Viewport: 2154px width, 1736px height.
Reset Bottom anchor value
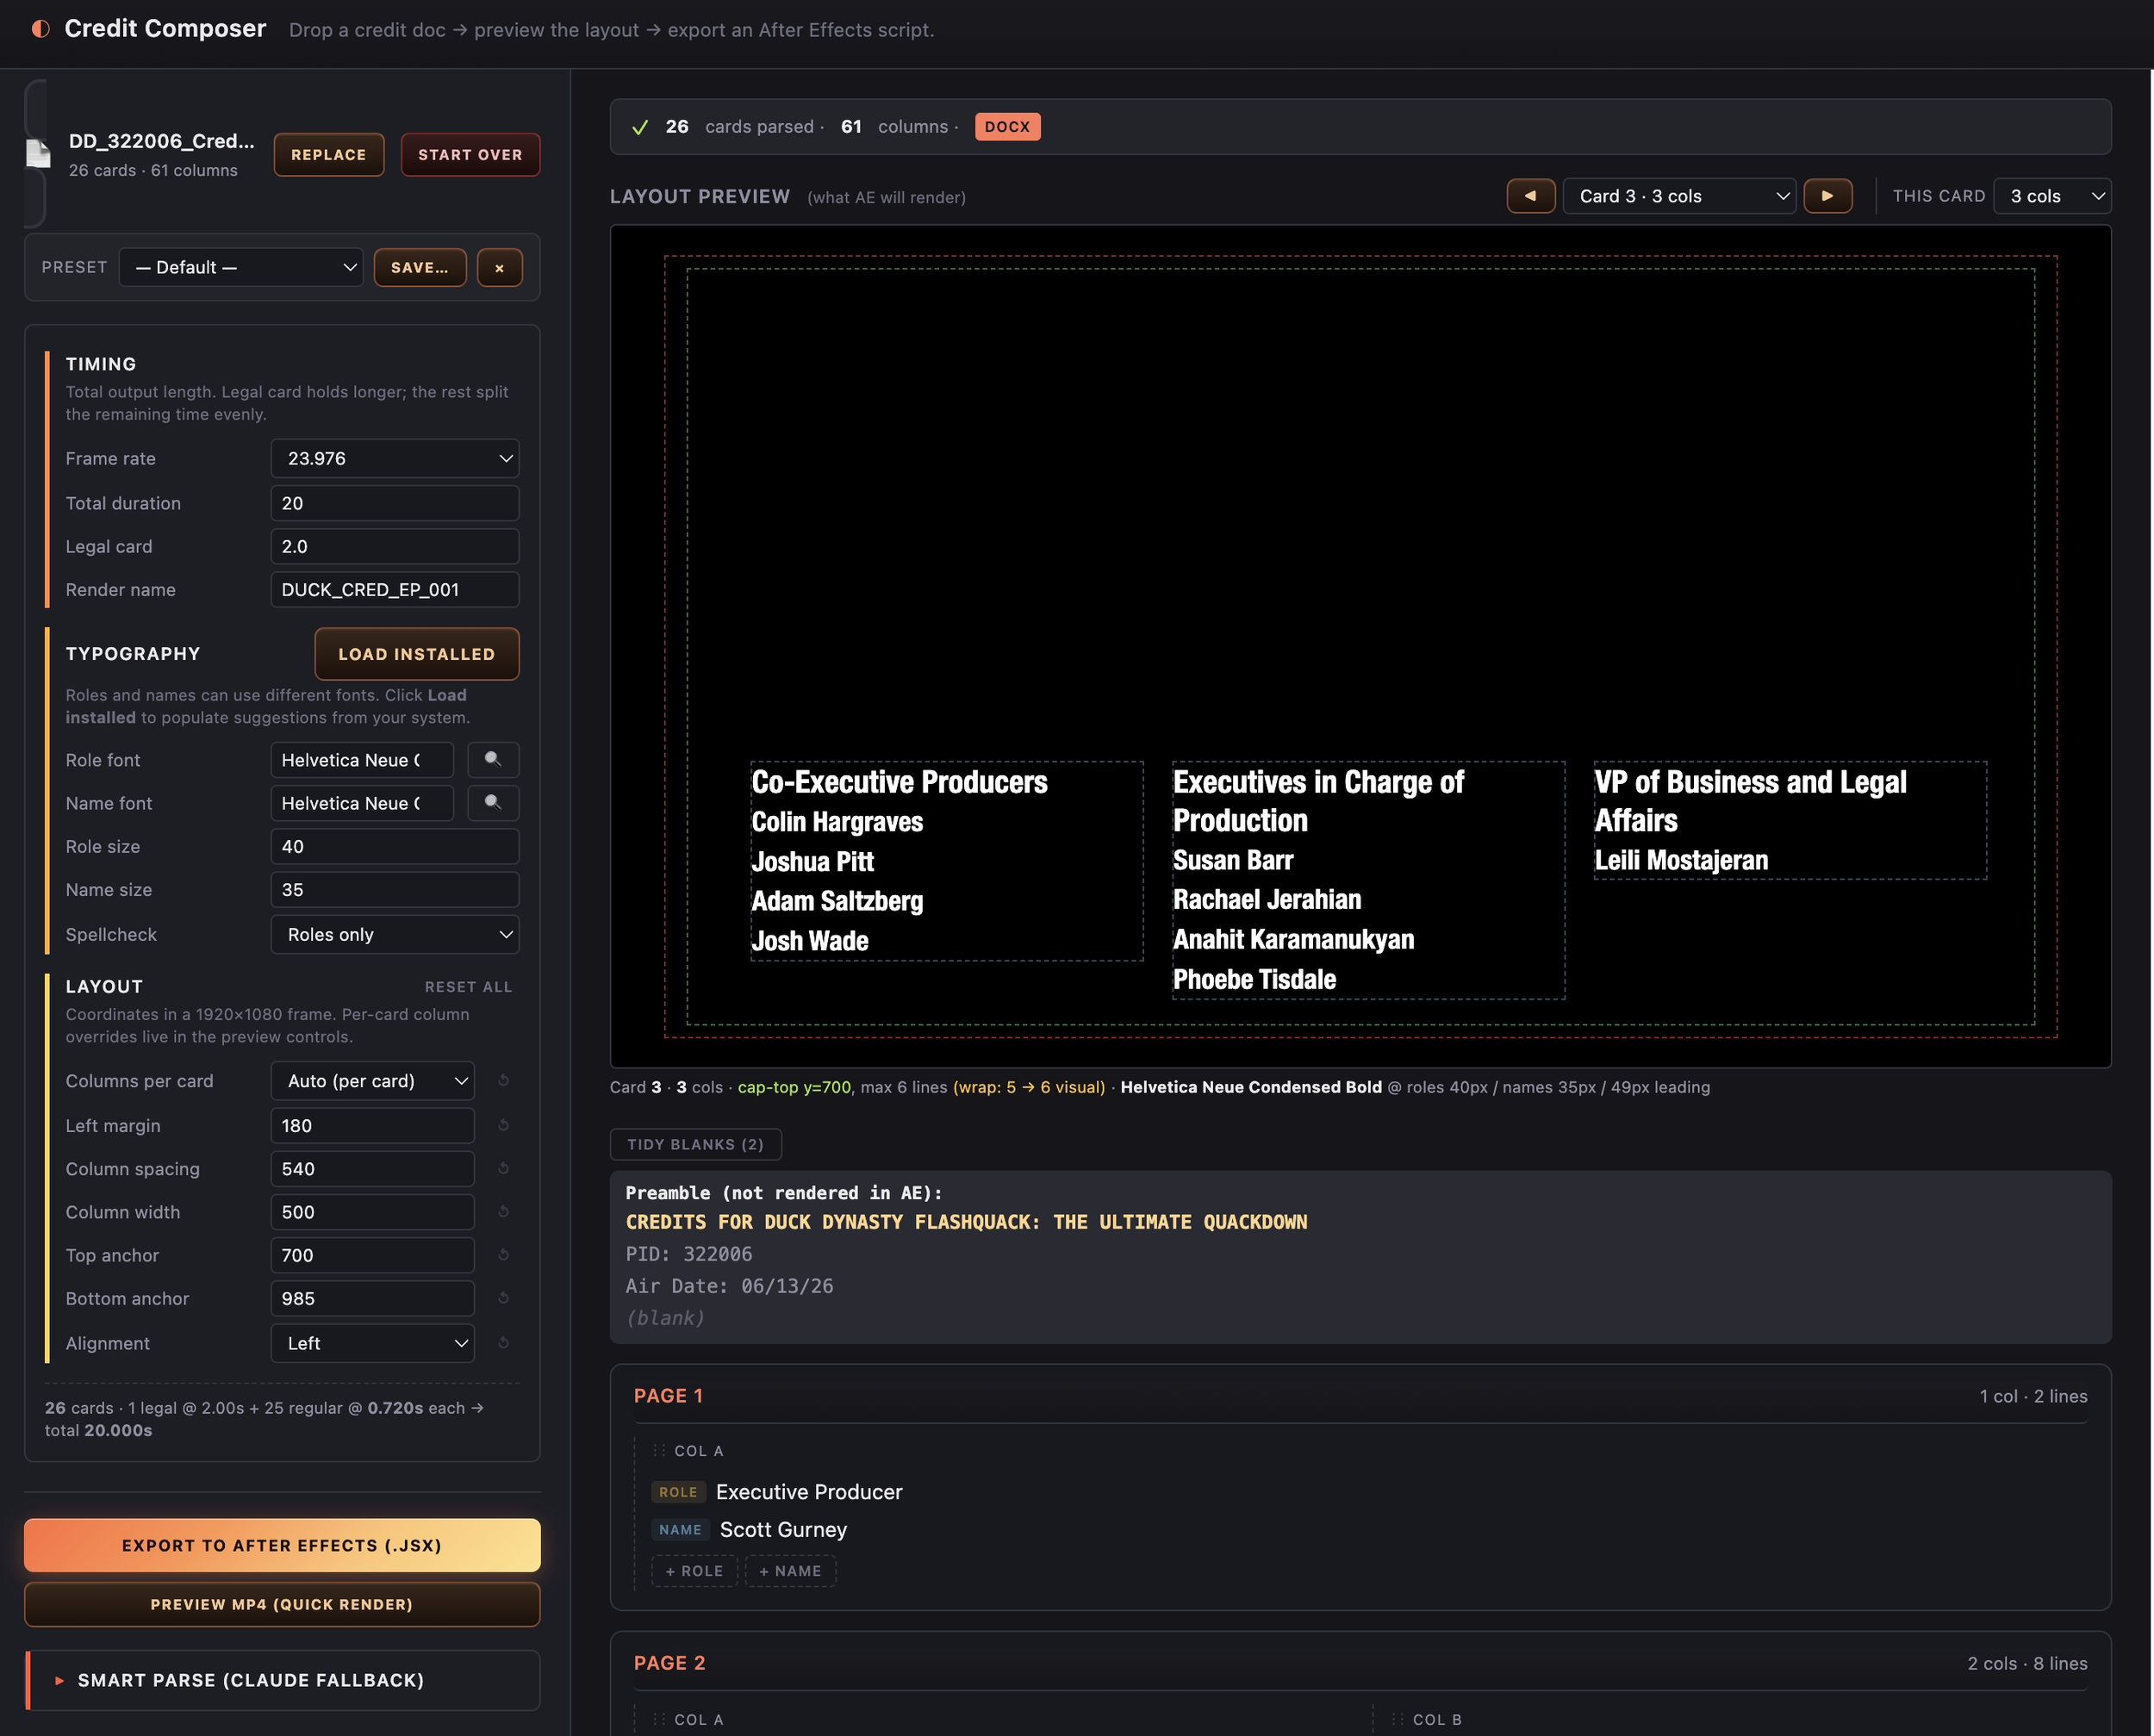(x=504, y=1298)
